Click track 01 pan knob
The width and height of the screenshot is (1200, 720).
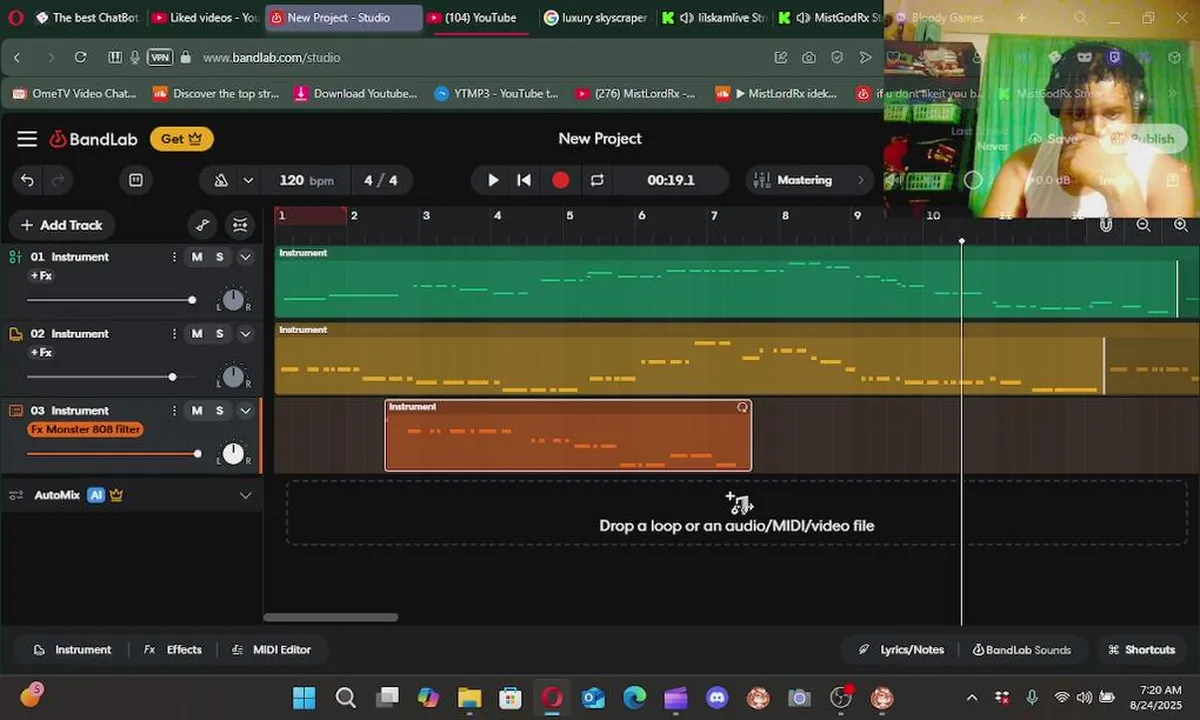tap(233, 299)
